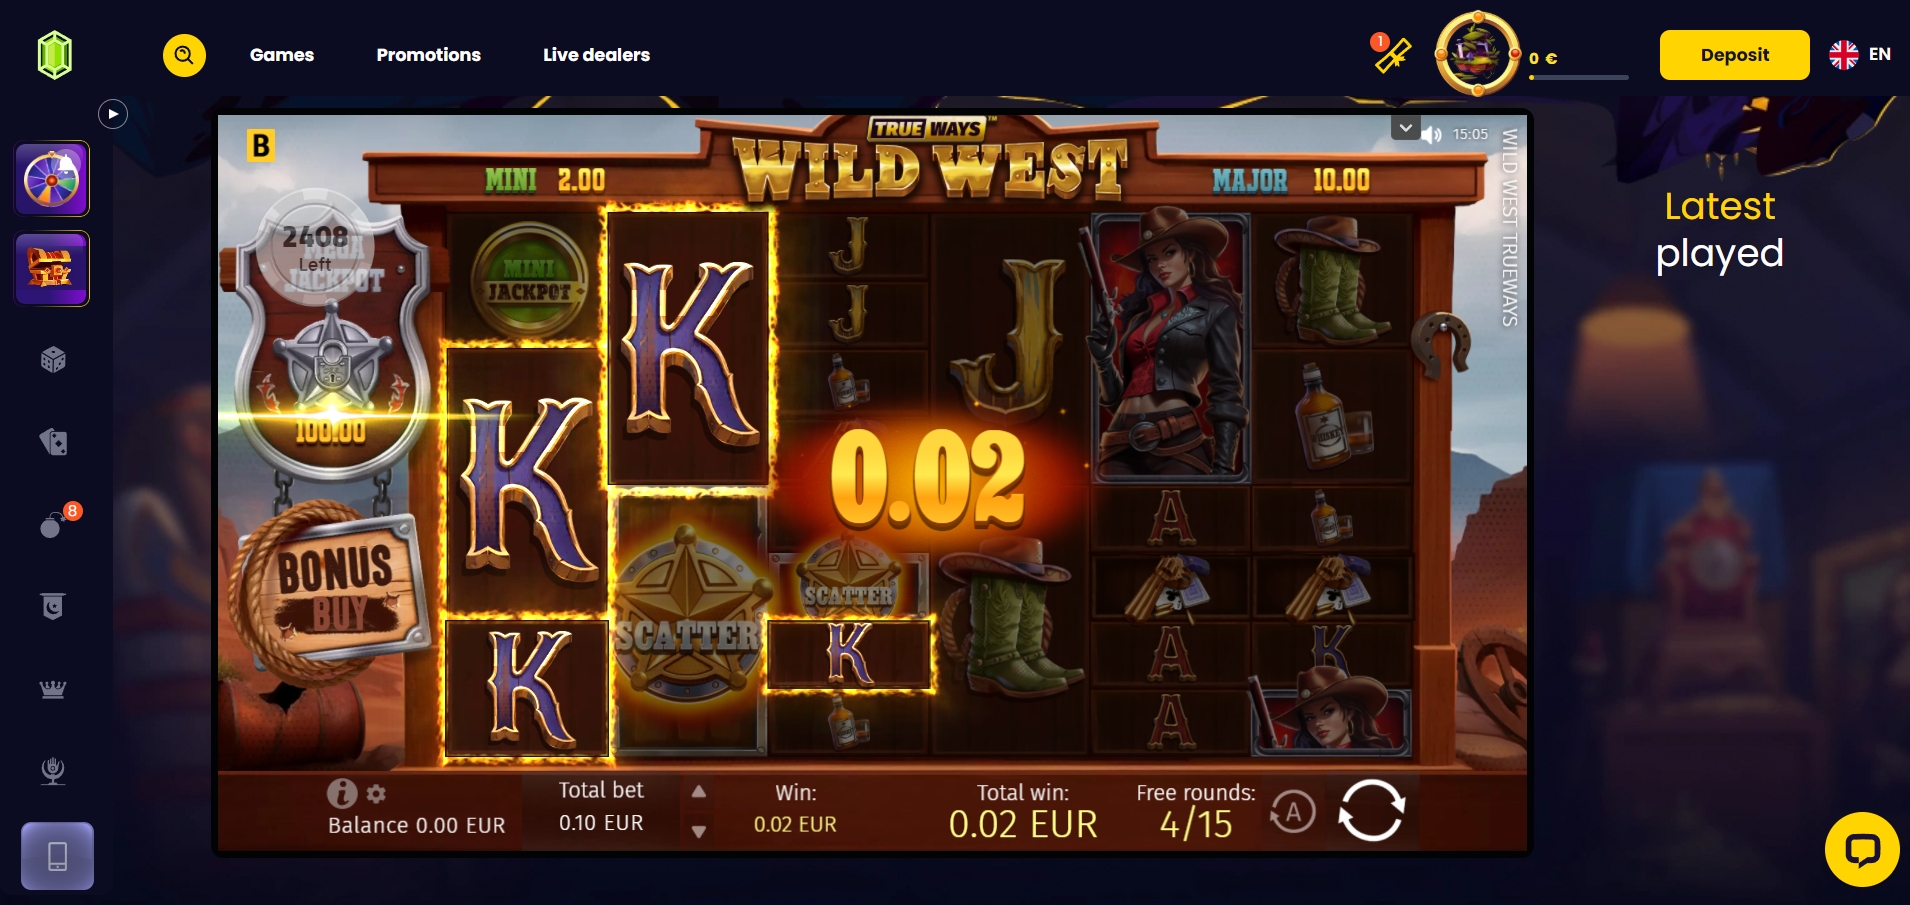The image size is (1910, 905).
Task: Open the Games menu
Action: point(282,55)
